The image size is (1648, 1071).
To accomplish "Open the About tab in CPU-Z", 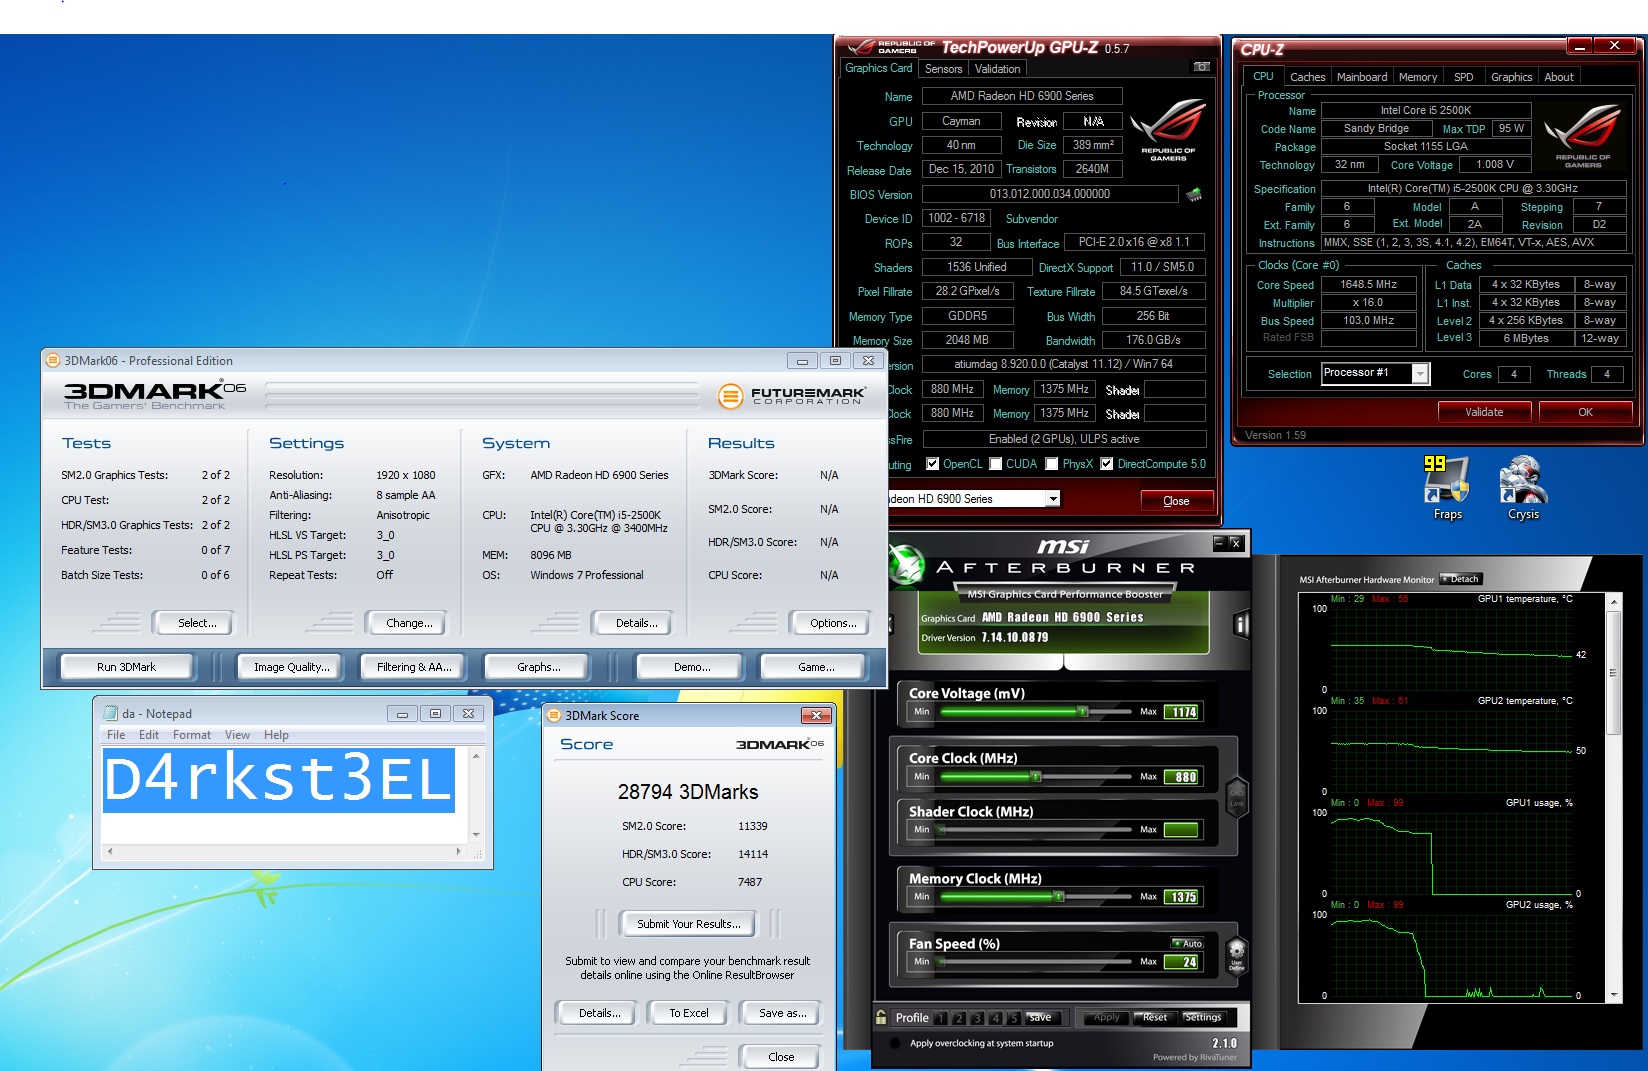I will (1558, 77).
